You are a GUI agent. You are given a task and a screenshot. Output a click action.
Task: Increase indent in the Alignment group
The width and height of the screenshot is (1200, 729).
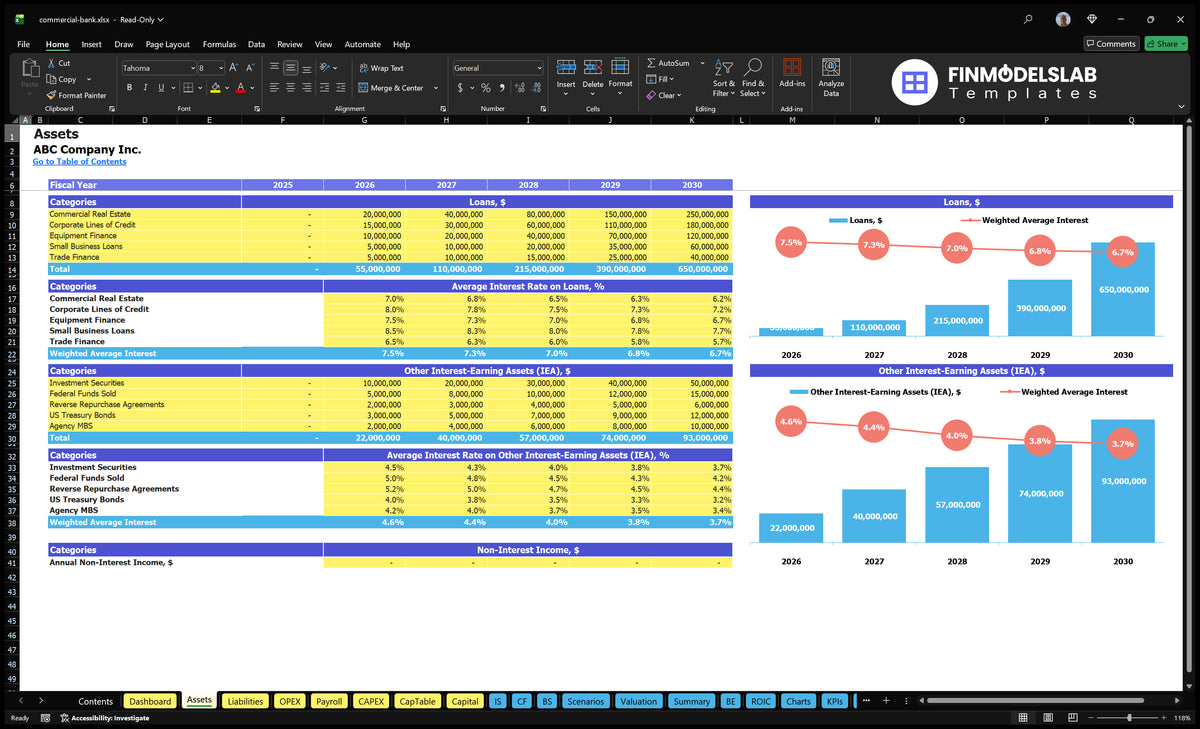pos(340,88)
